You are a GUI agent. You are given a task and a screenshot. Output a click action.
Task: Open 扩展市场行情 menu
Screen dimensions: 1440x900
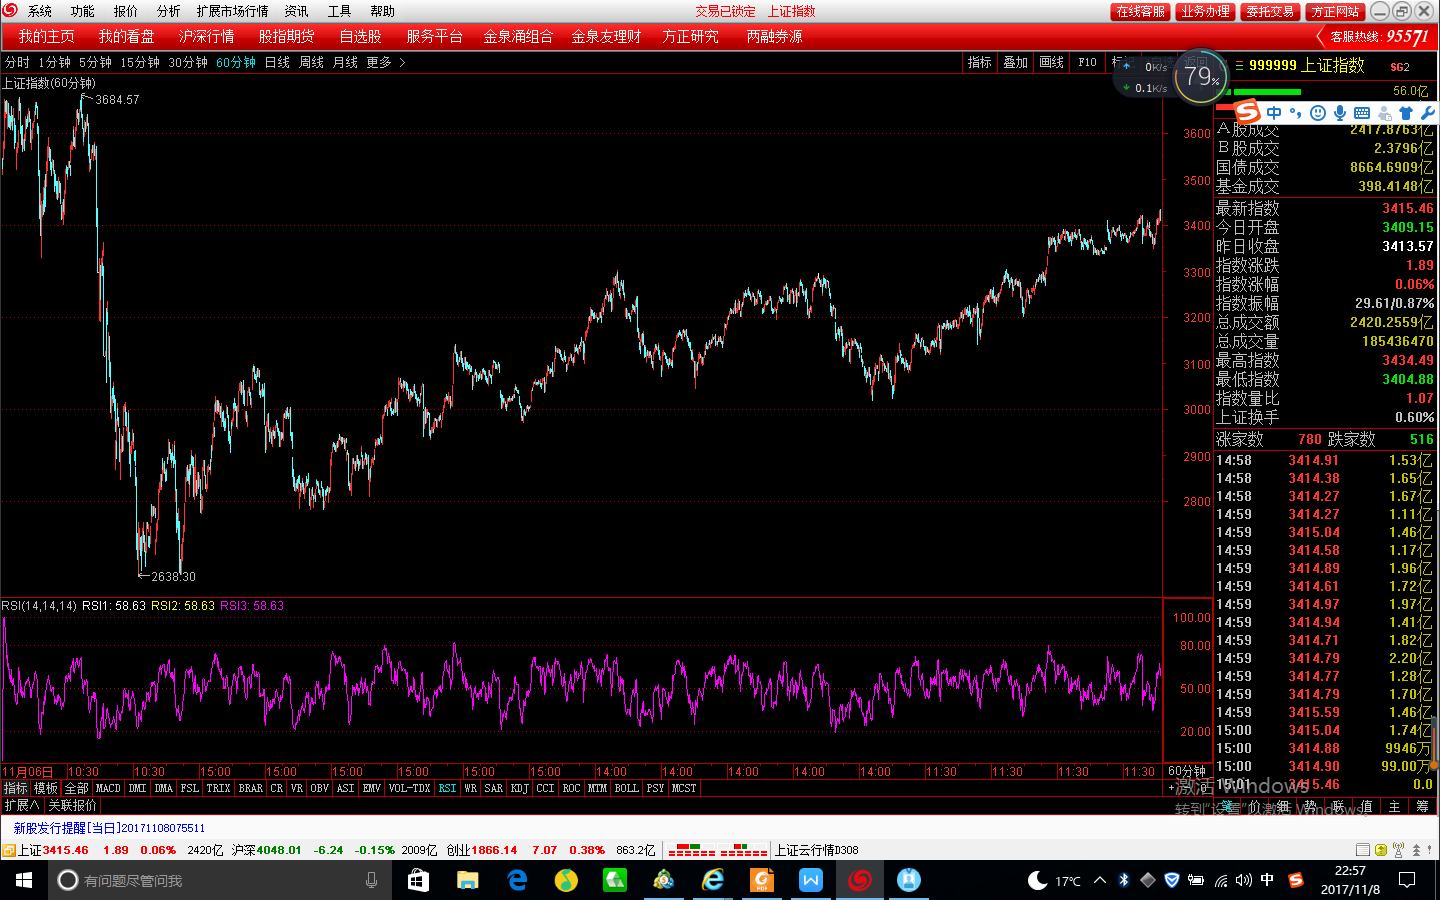pyautogui.click(x=232, y=11)
